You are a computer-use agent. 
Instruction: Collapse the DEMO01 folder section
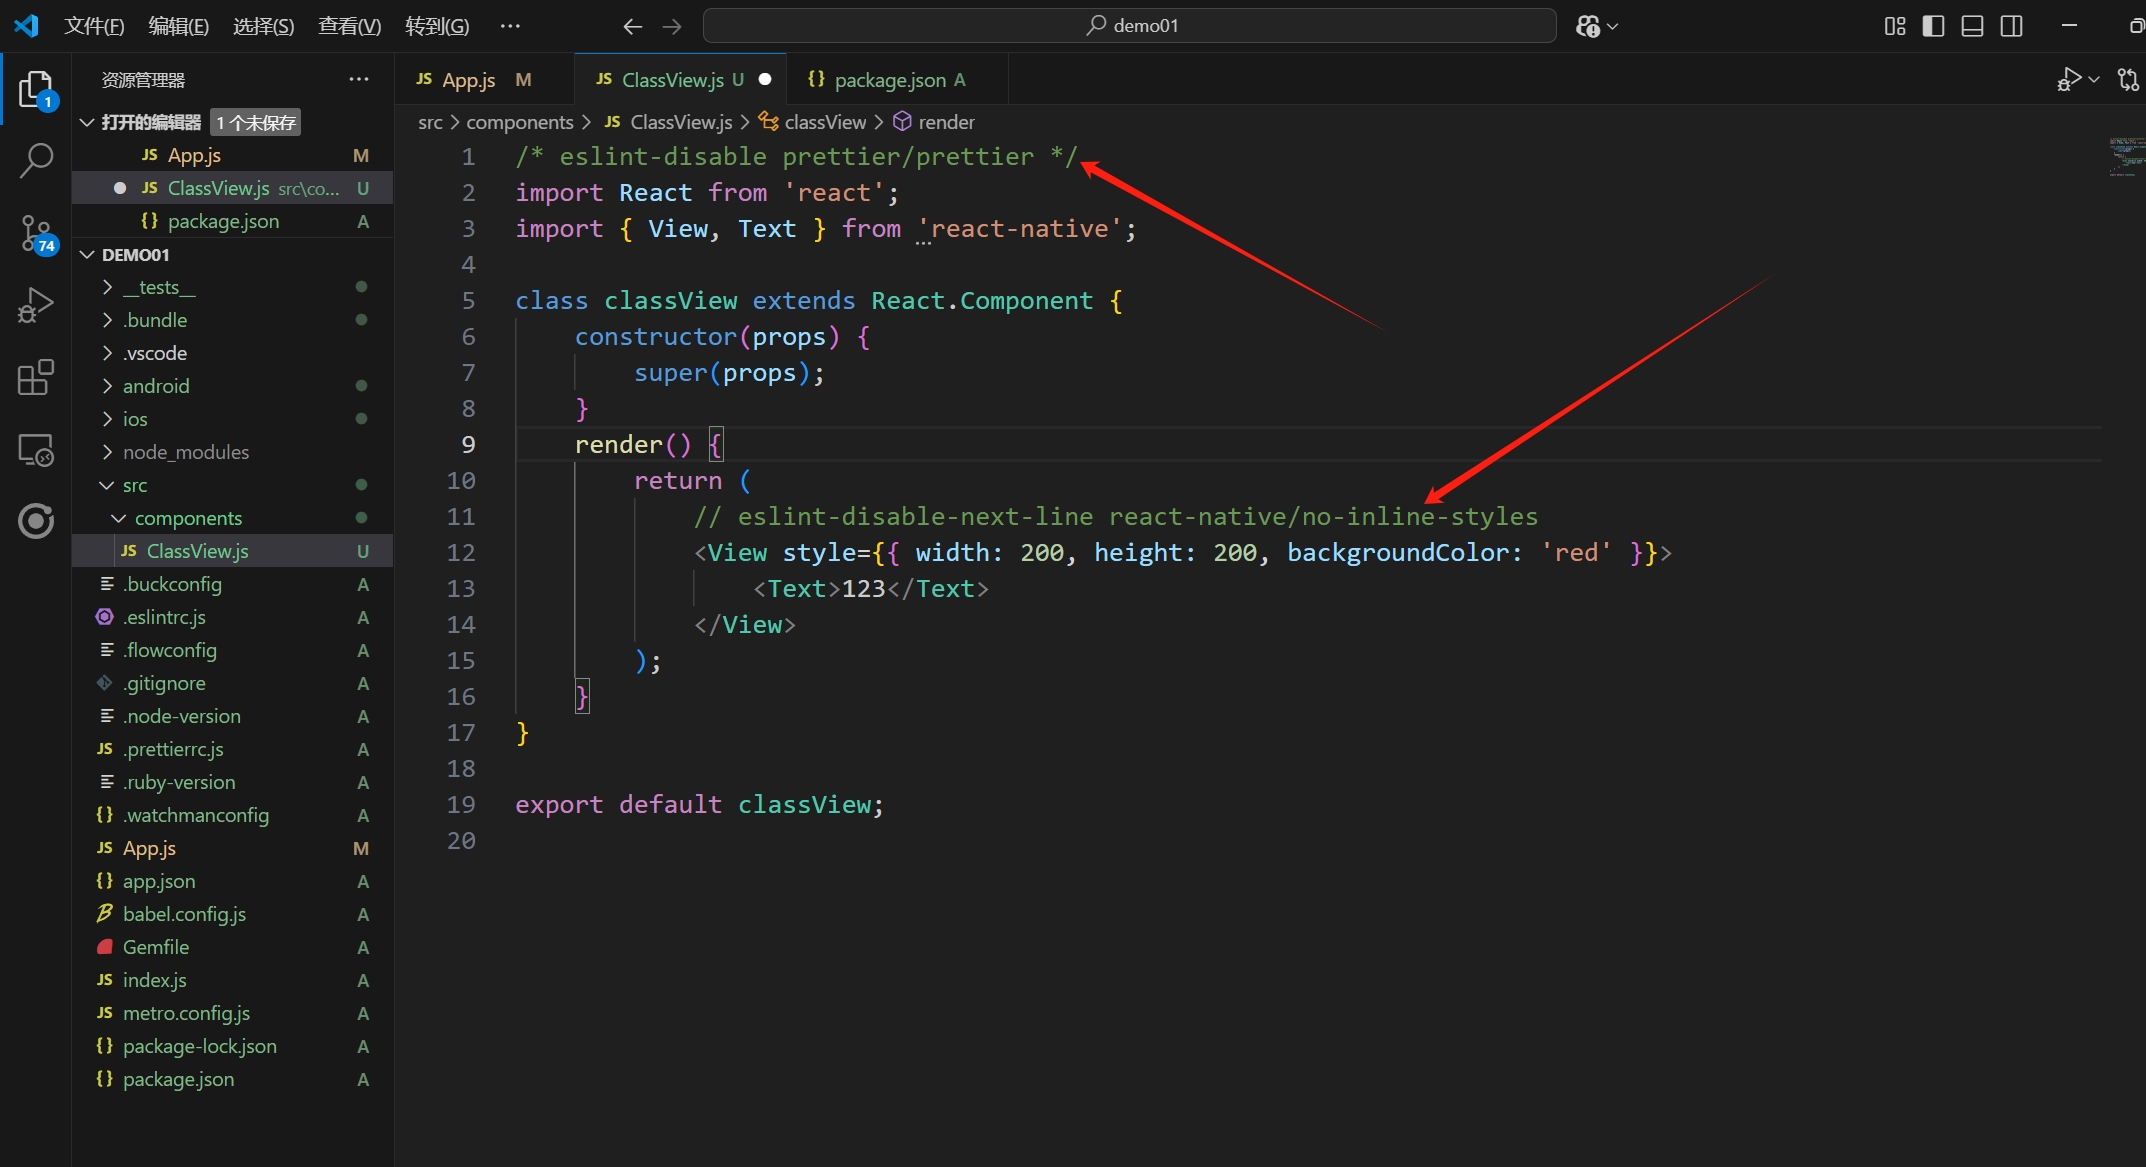(87, 255)
